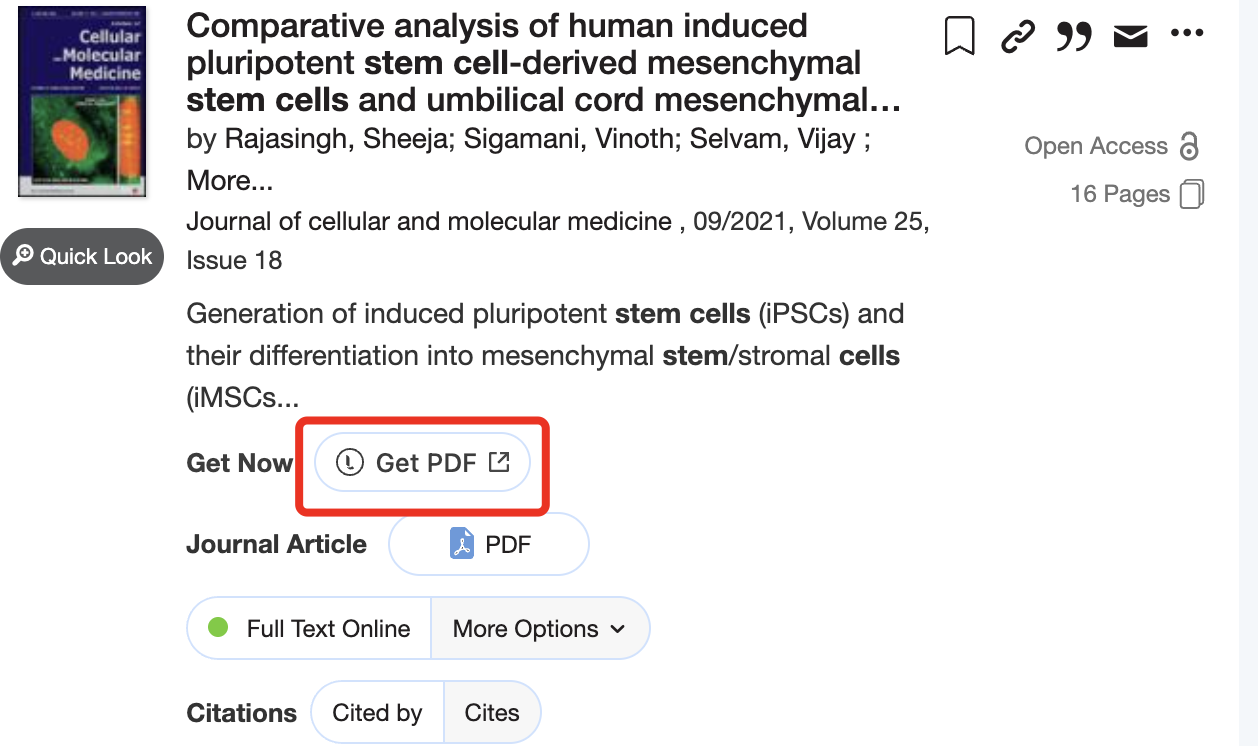Image resolution: width=1258 pixels, height=746 pixels.
Task: Click the bookmark save icon
Action: point(959,34)
